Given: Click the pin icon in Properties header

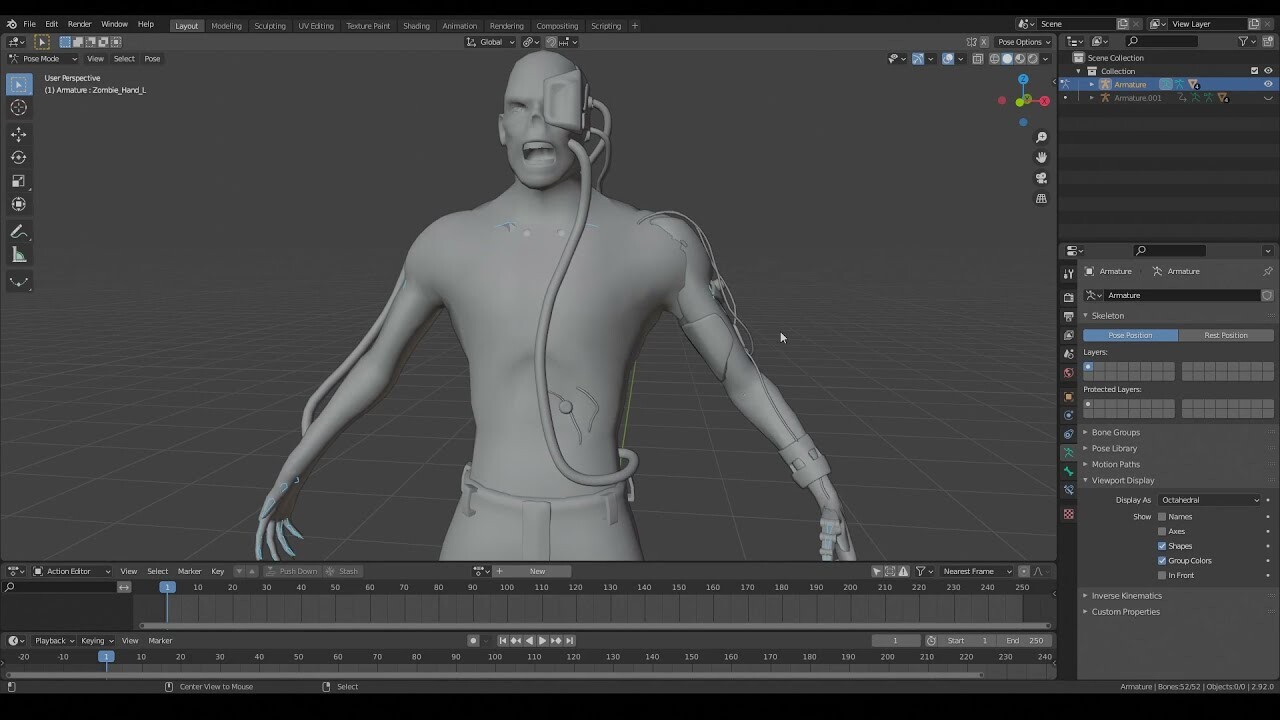Looking at the screenshot, I should [x=1267, y=271].
